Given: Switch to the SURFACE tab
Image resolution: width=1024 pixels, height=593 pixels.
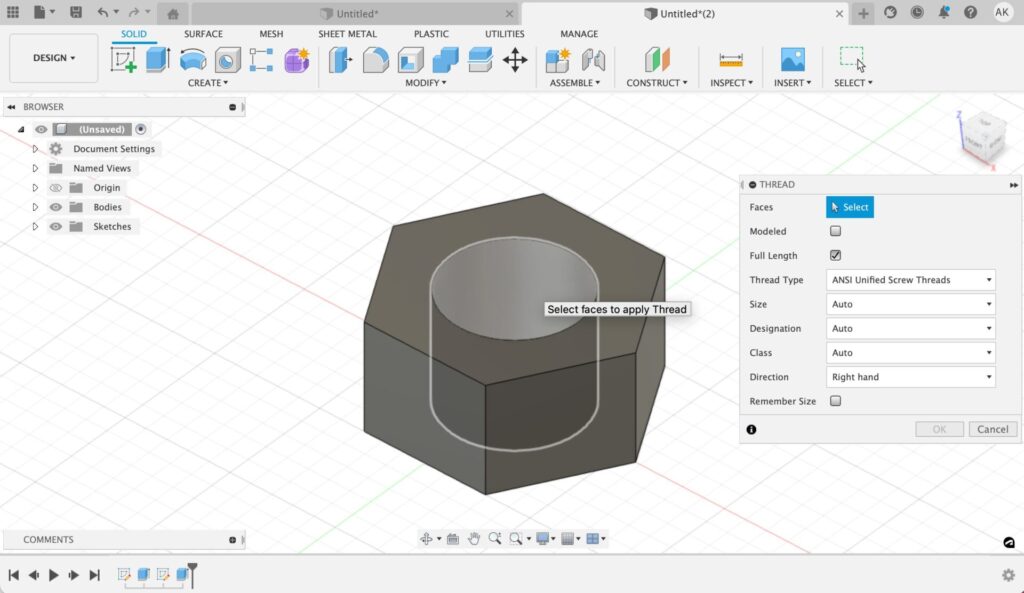Looking at the screenshot, I should (203, 34).
